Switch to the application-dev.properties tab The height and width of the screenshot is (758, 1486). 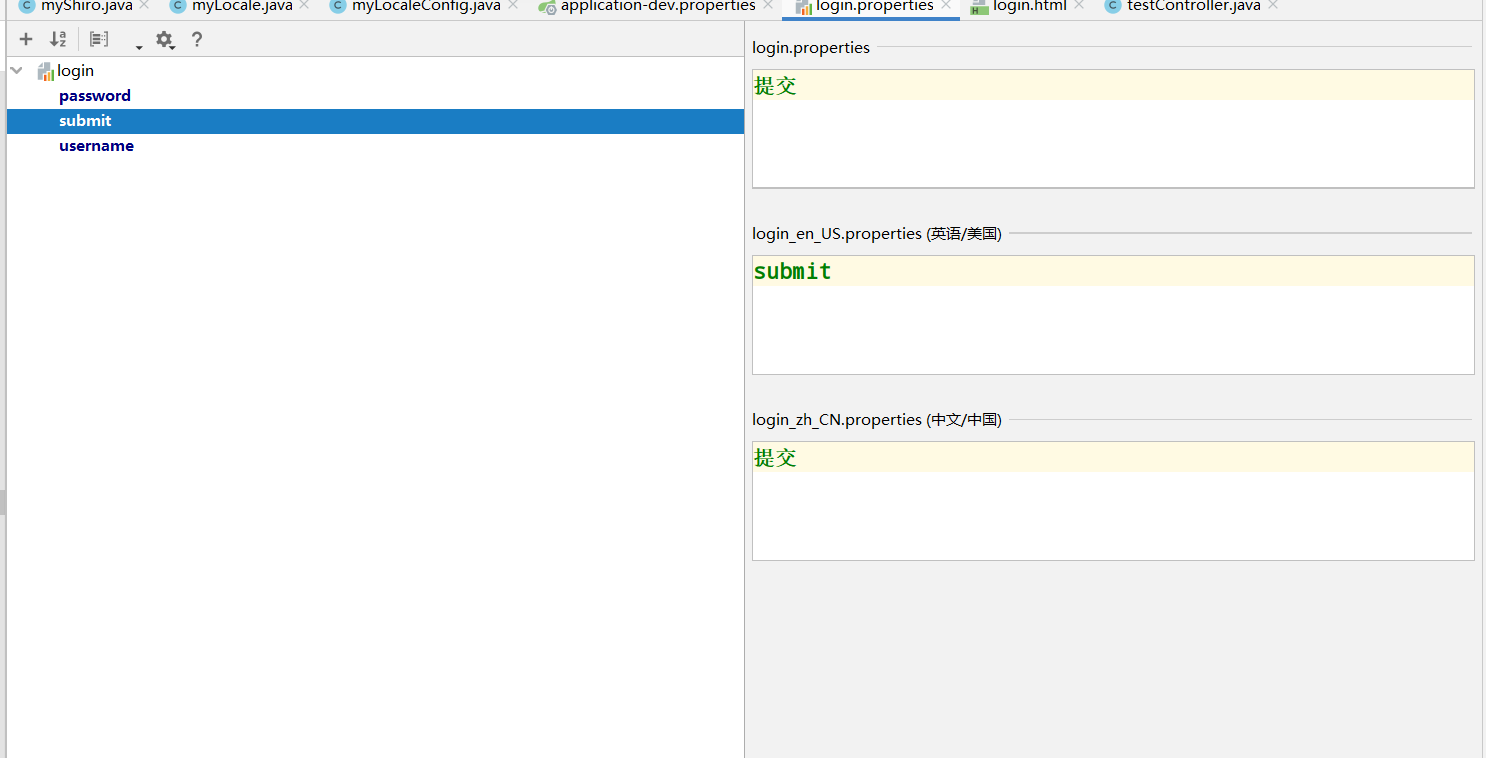tap(658, 6)
